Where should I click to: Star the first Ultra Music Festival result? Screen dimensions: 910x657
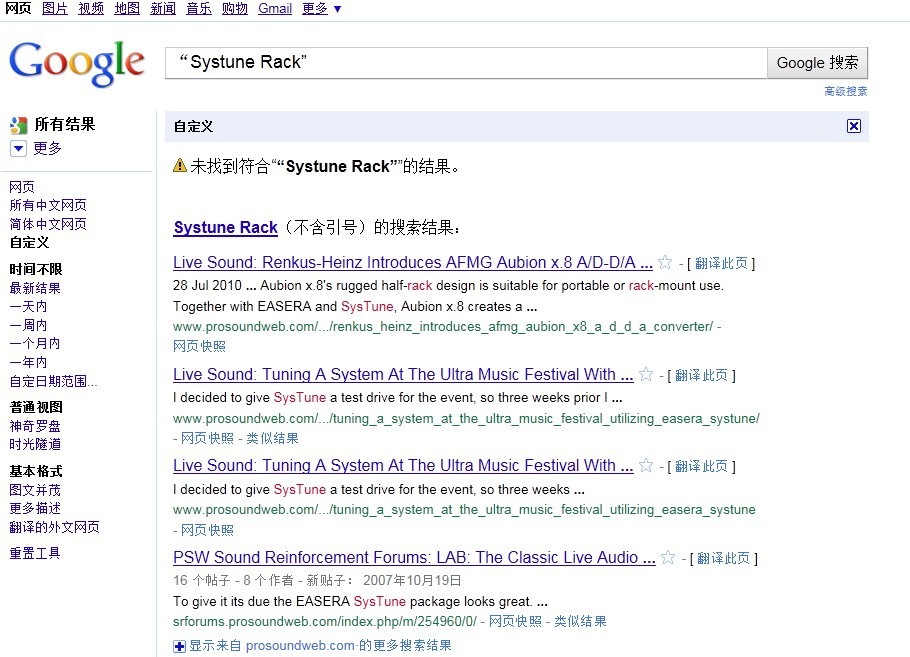click(x=645, y=375)
